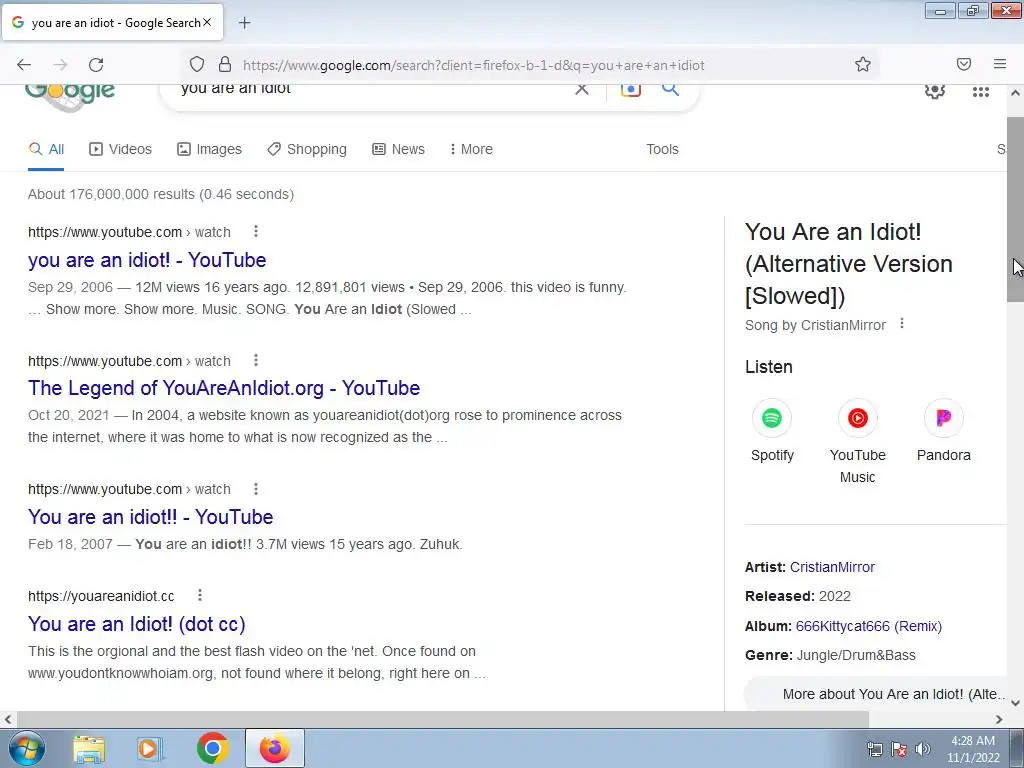Click the Firefox taskbar button
Image resolution: width=1024 pixels, height=768 pixels.
275,748
